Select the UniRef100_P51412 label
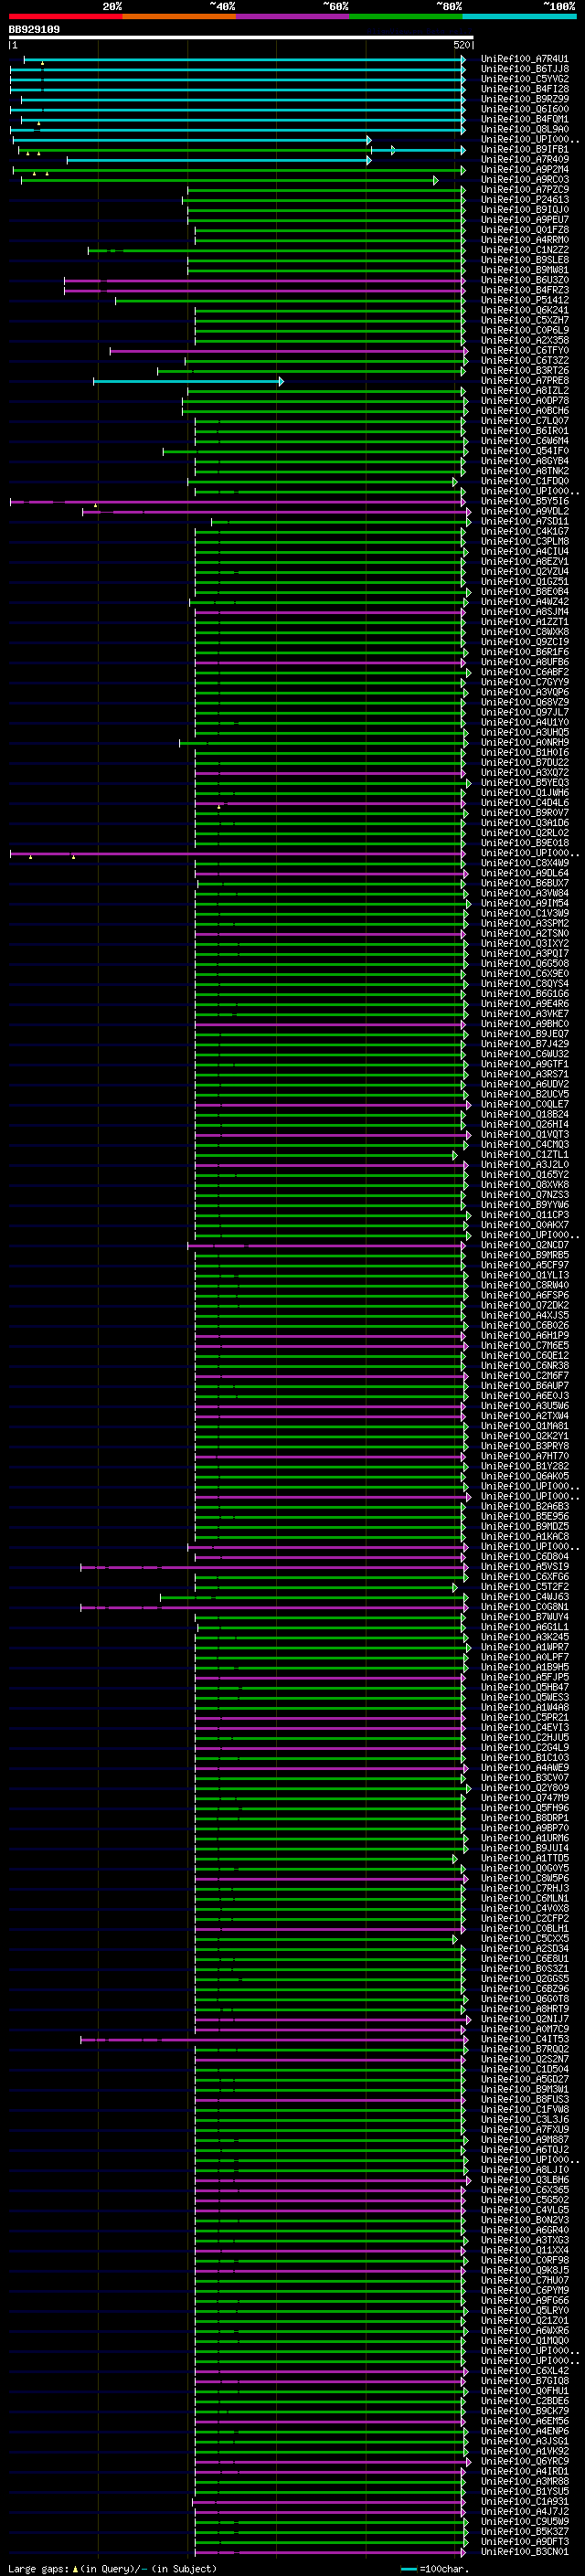 [x=524, y=300]
